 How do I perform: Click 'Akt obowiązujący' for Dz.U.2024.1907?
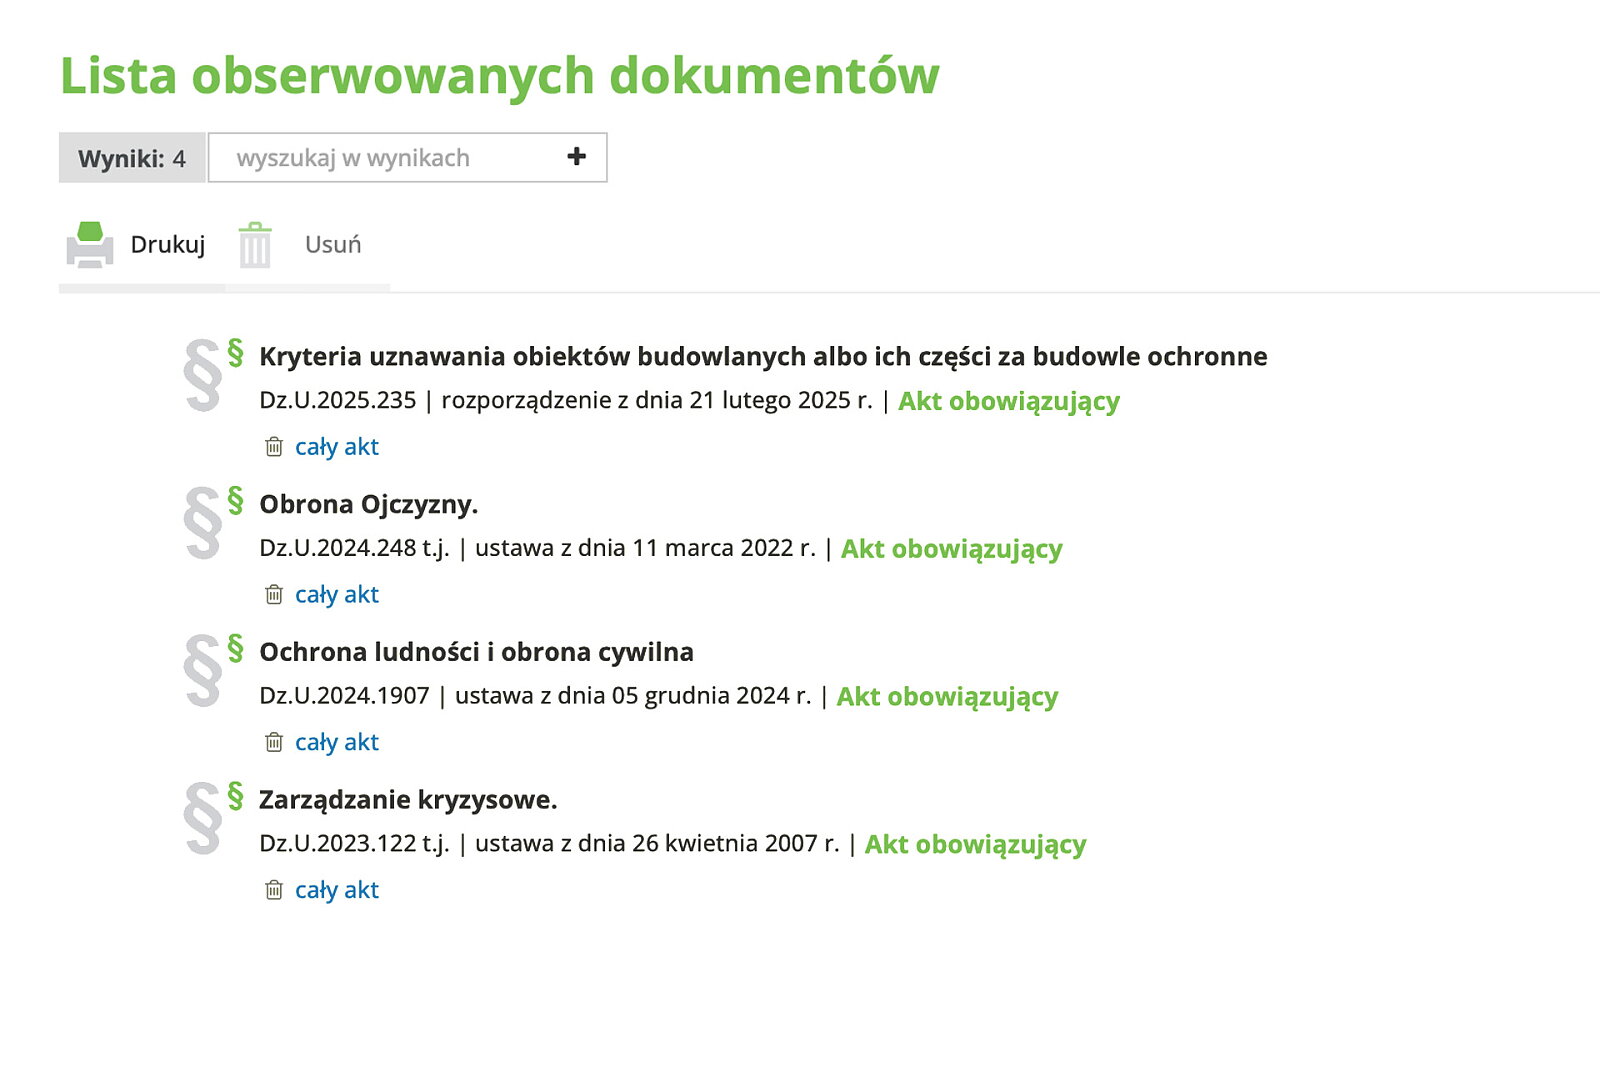tap(947, 697)
